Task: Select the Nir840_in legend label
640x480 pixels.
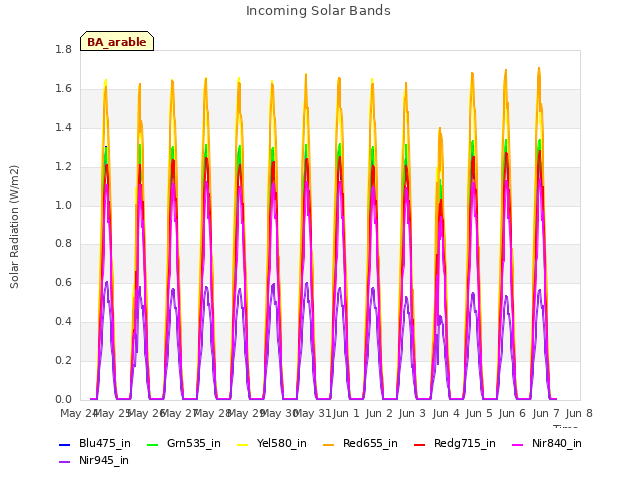Action: pyautogui.click(x=557, y=443)
